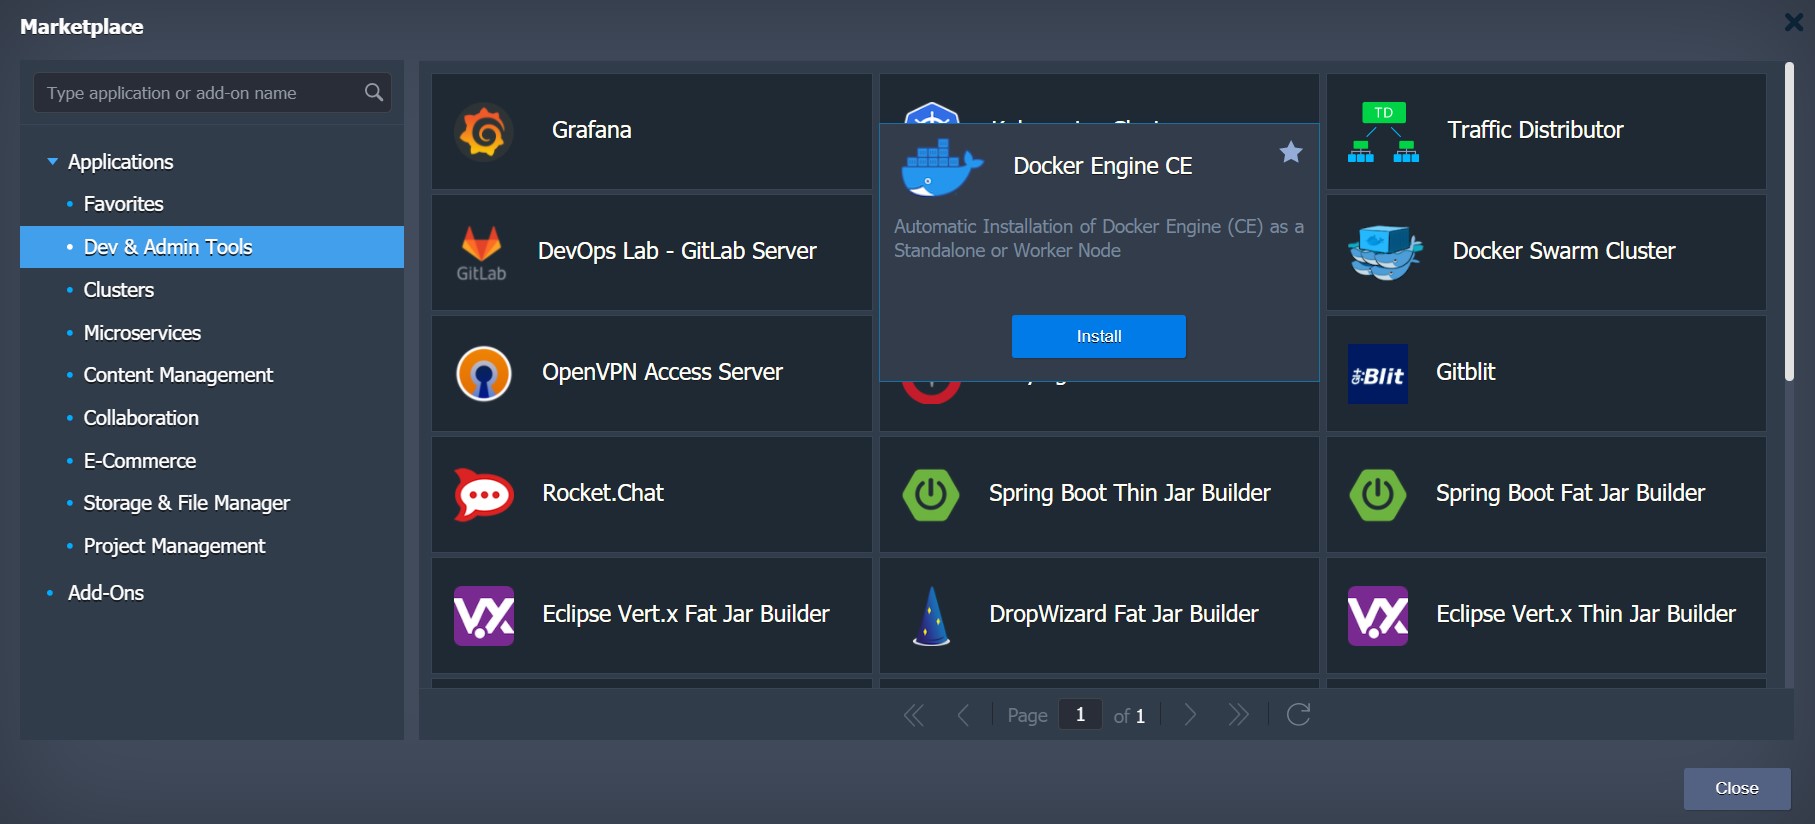Click the Rocket.Chat speech bubble icon
The width and height of the screenshot is (1815, 824).
tap(484, 494)
